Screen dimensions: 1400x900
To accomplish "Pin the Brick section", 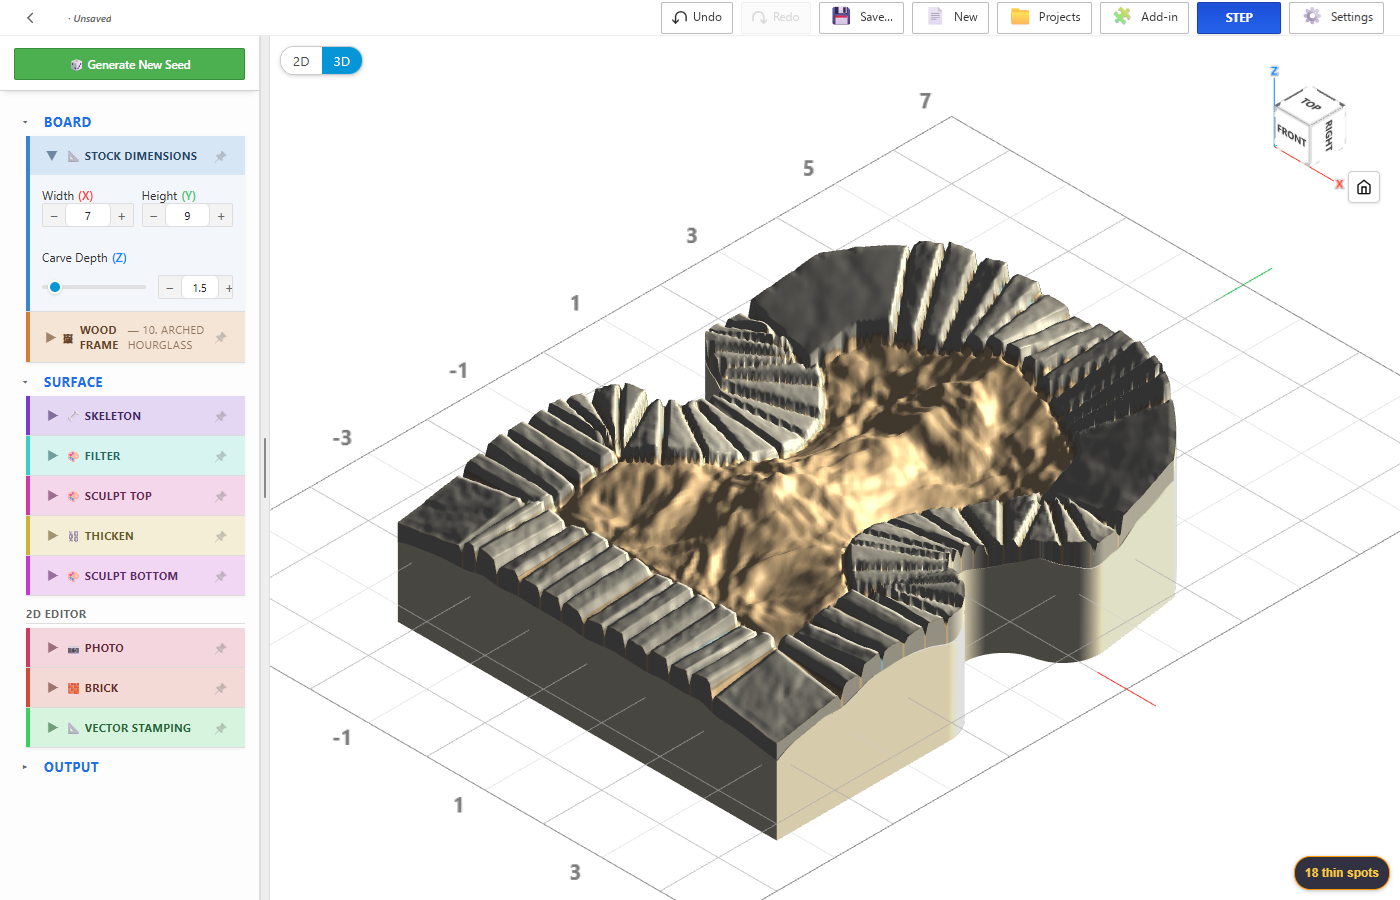I will [221, 688].
